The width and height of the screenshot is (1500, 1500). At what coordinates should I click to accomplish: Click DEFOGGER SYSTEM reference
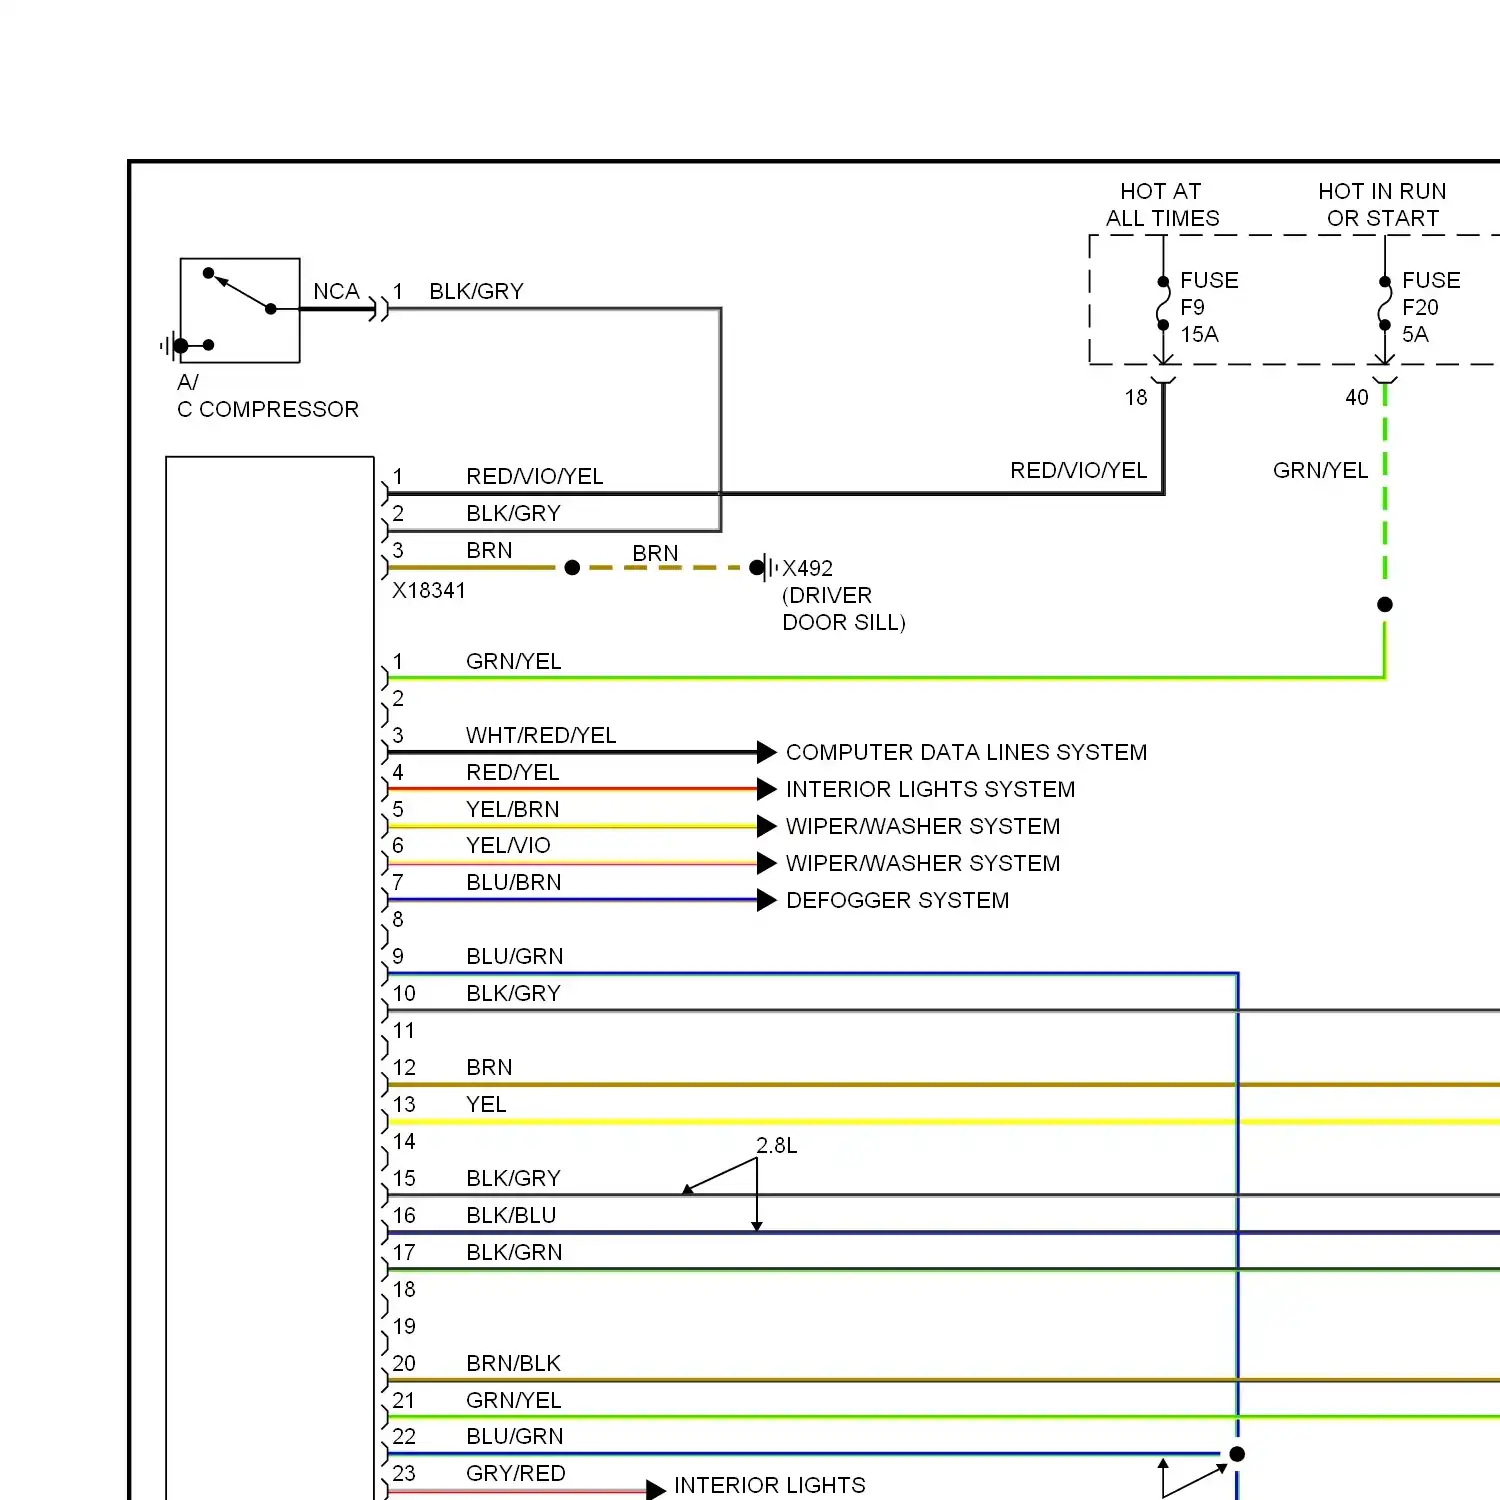[x=897, y=901]
